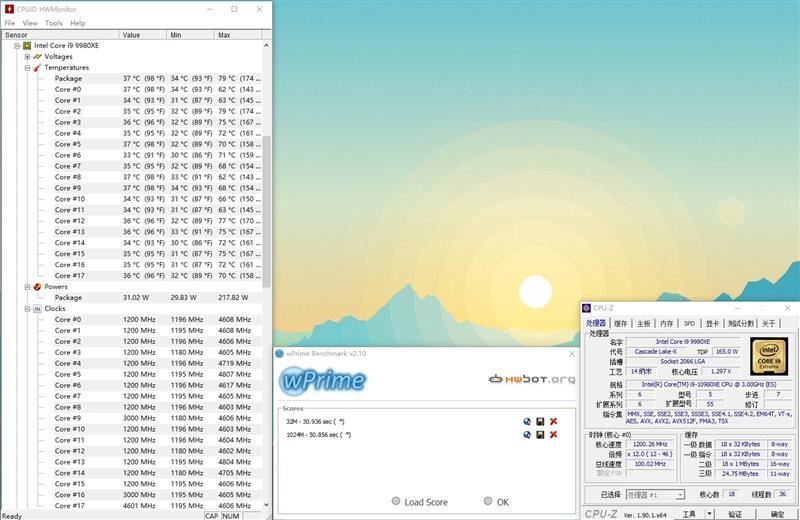Expand the Voltages tree node
This screenshot has height=520, width=800.
[28, 57]
